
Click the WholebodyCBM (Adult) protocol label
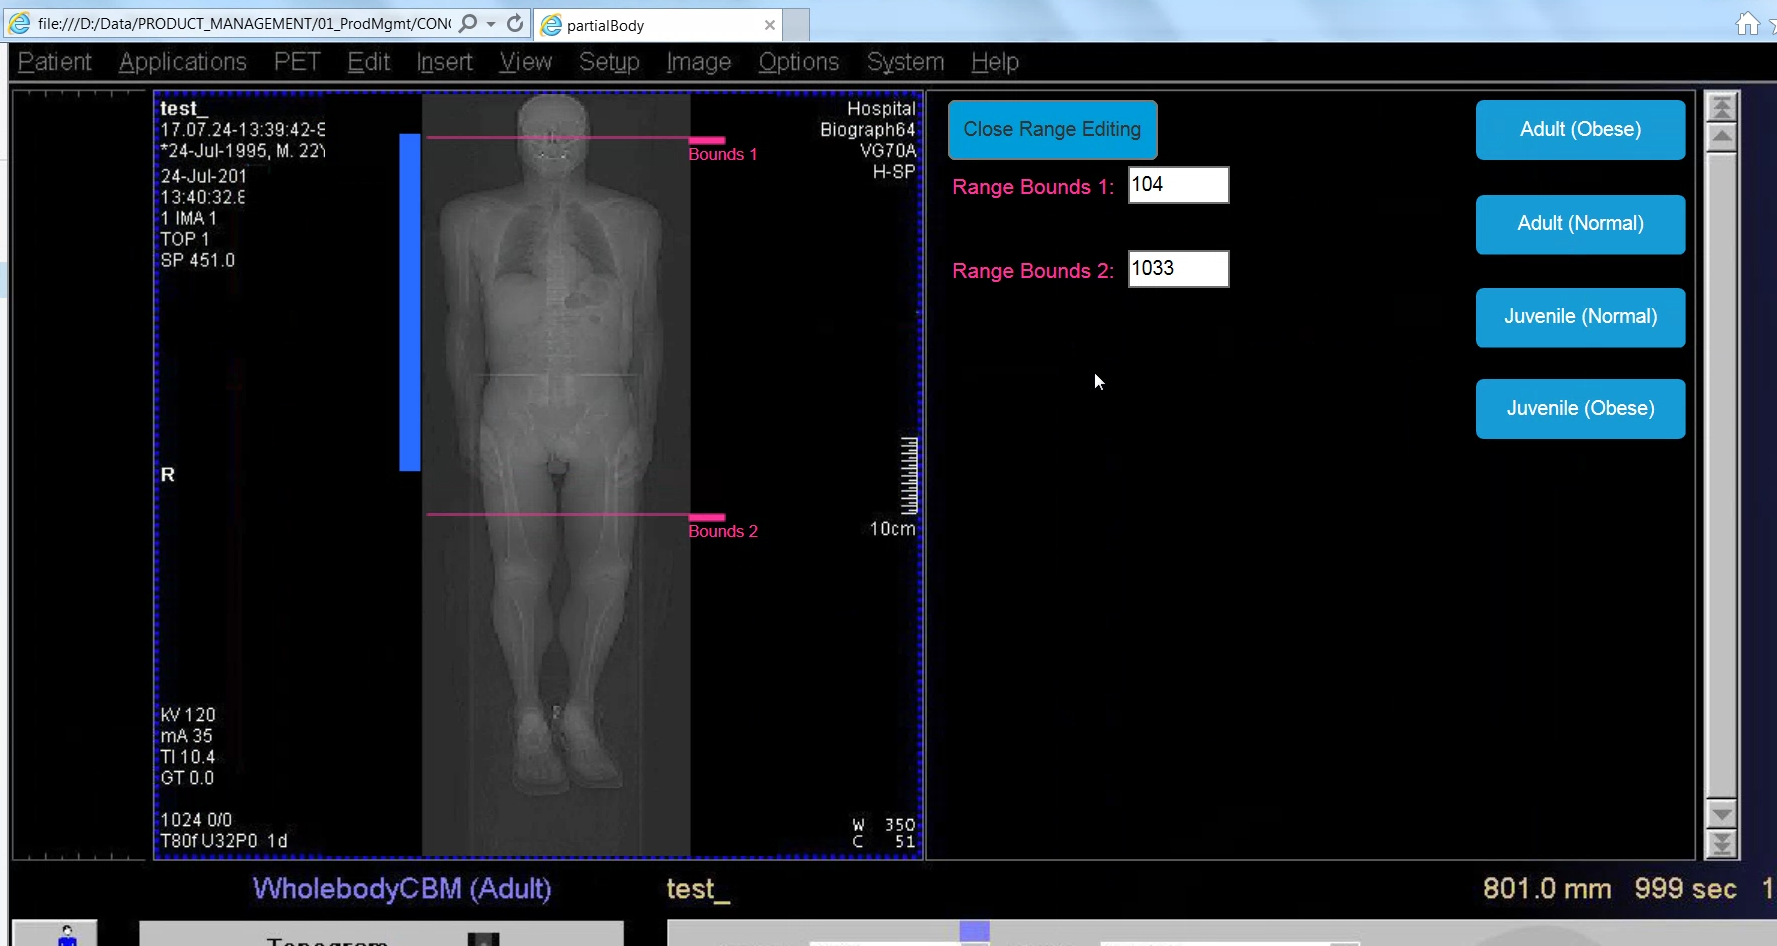point(402,889)
